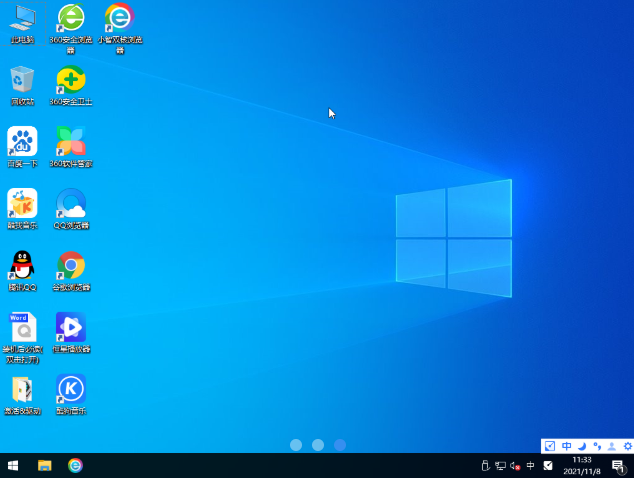Screen dimensions: 634x478
Task: Open Tencent QQ penguin icon
Action: (x=22, y=266)
